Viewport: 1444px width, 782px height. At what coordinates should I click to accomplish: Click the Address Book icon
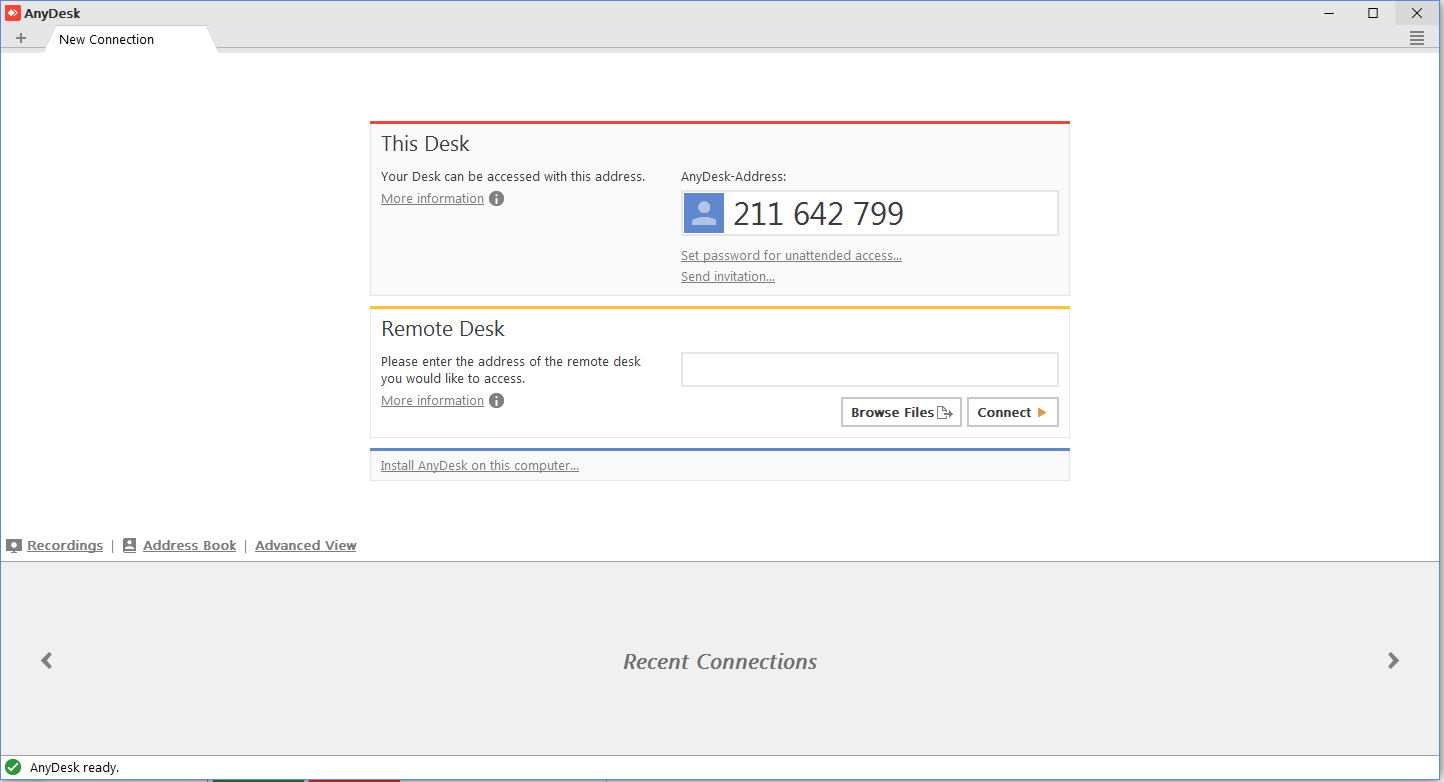(130, 546)
